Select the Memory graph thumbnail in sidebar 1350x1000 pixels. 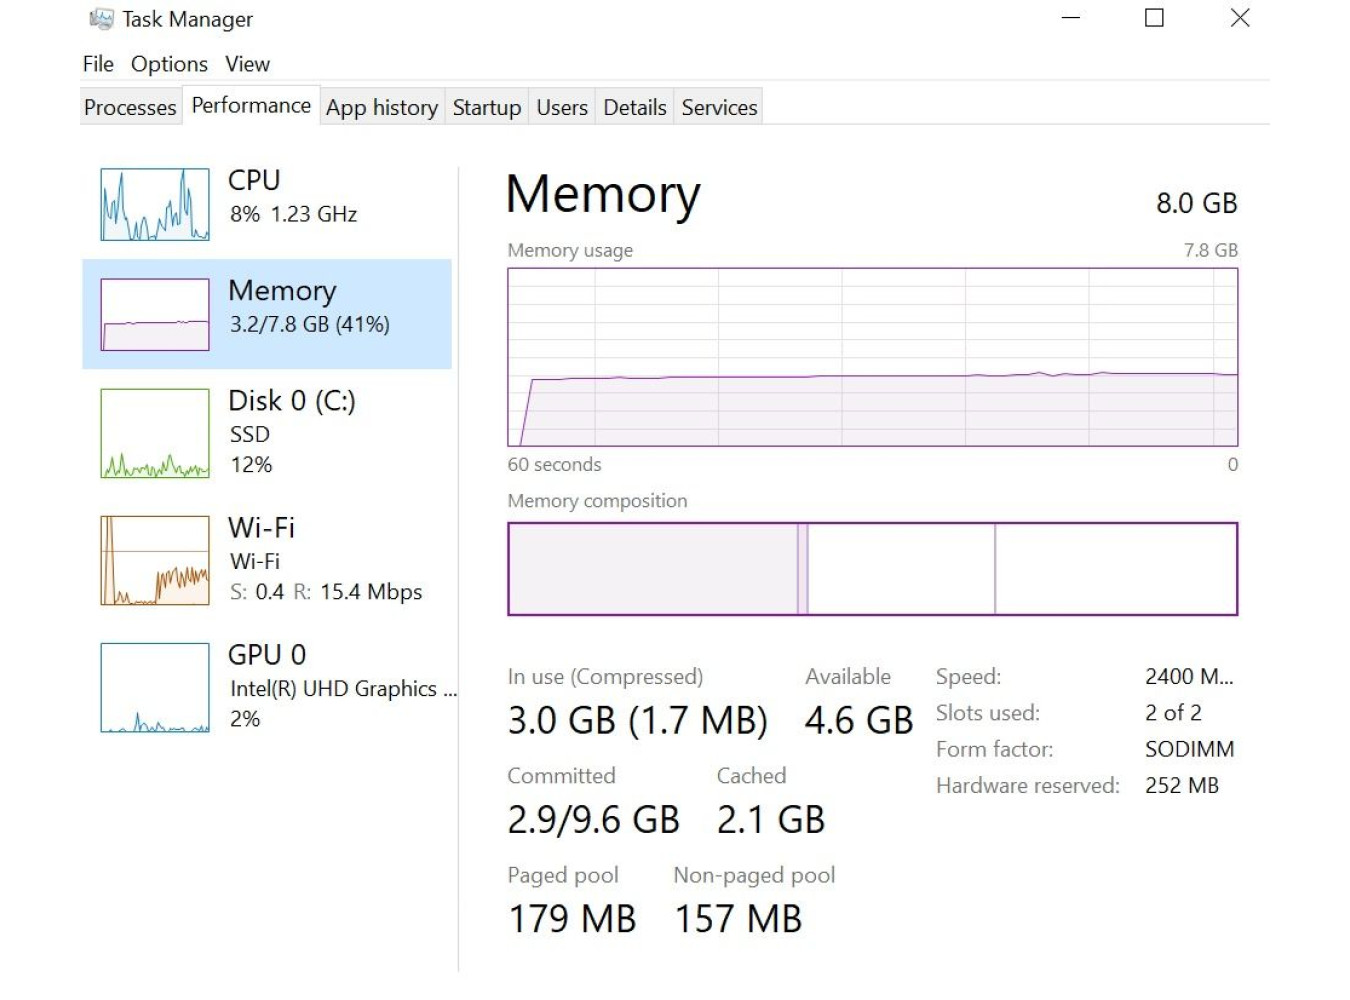(x=155, y=314)
